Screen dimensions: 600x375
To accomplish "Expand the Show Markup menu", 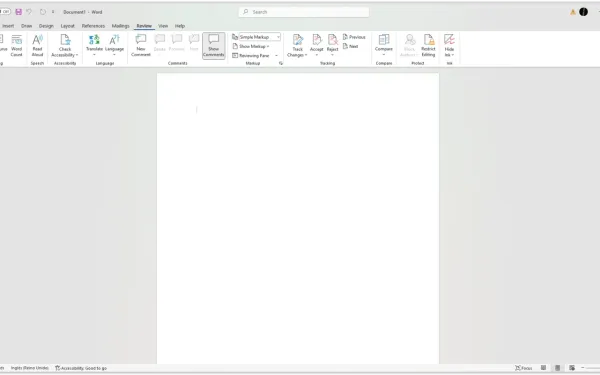I will tap(251, 46).
